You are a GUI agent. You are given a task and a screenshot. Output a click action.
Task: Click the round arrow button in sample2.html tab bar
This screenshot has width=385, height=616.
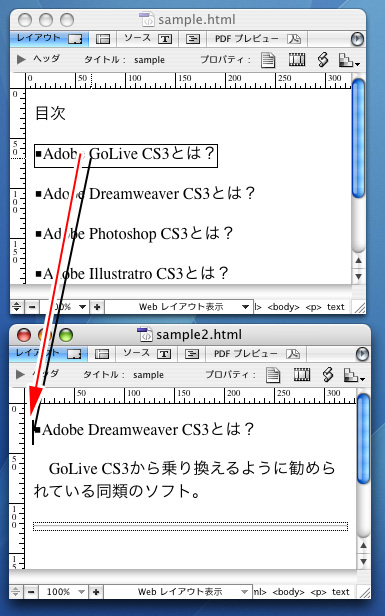point(362,354)
